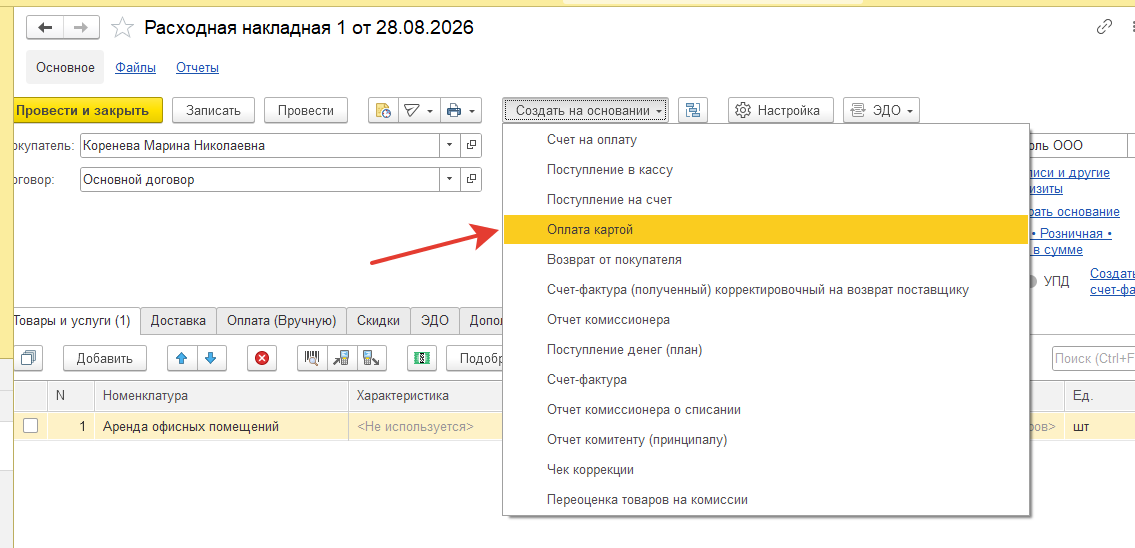Open the Договор record with open icon
Viewport: 1135px width, 548px height.
pyautogui.click(x=471, y=180)
